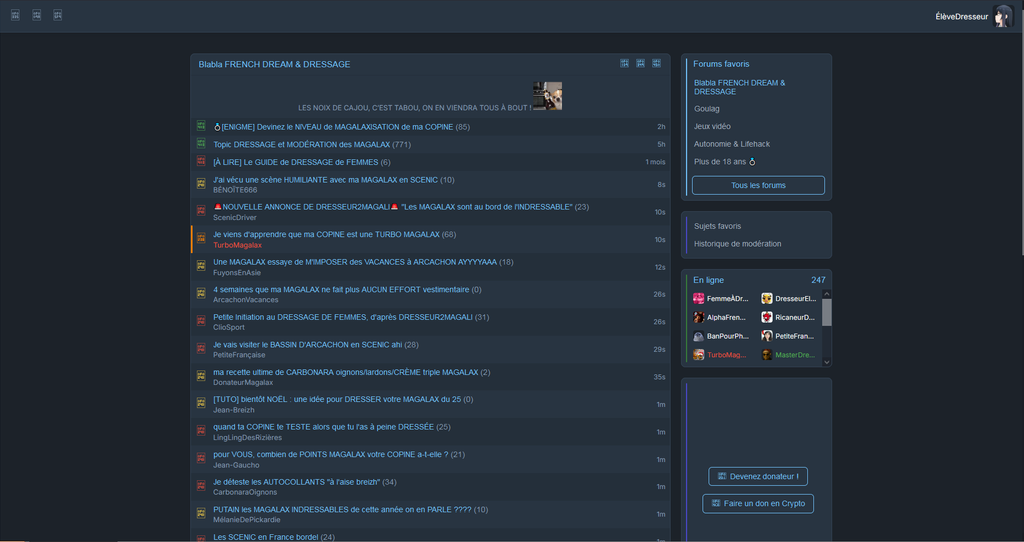Click the Faire un don en Crypto button
1024x542 pixels.
tap(758, 503)
